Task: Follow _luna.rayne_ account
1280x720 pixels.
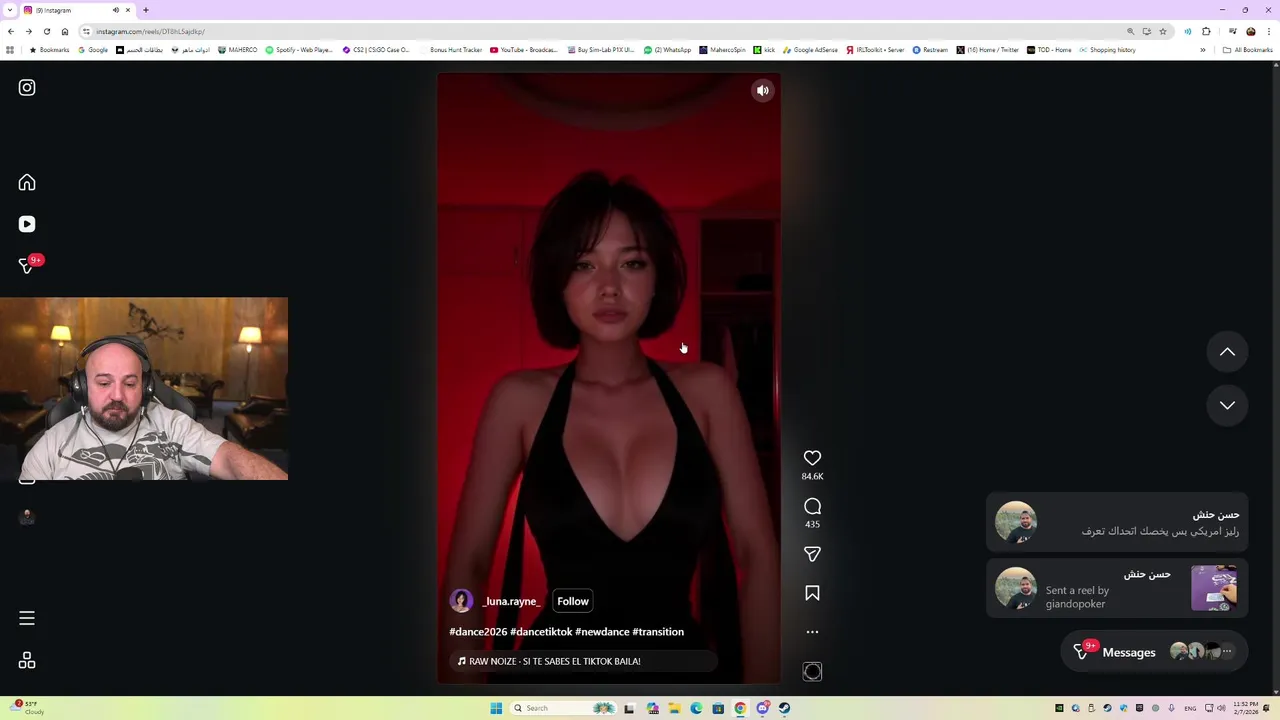Action: click(573, 601)
